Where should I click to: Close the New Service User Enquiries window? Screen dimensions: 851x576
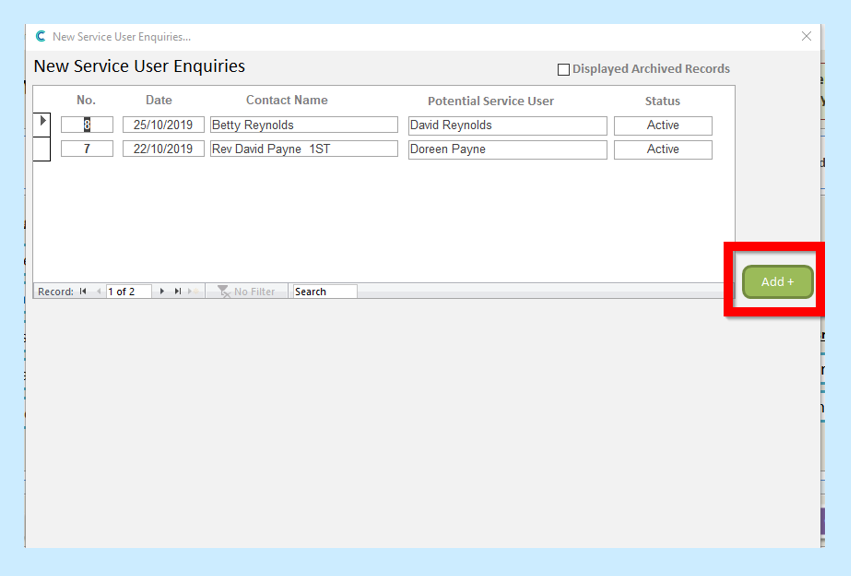click(x=806, y=37)
